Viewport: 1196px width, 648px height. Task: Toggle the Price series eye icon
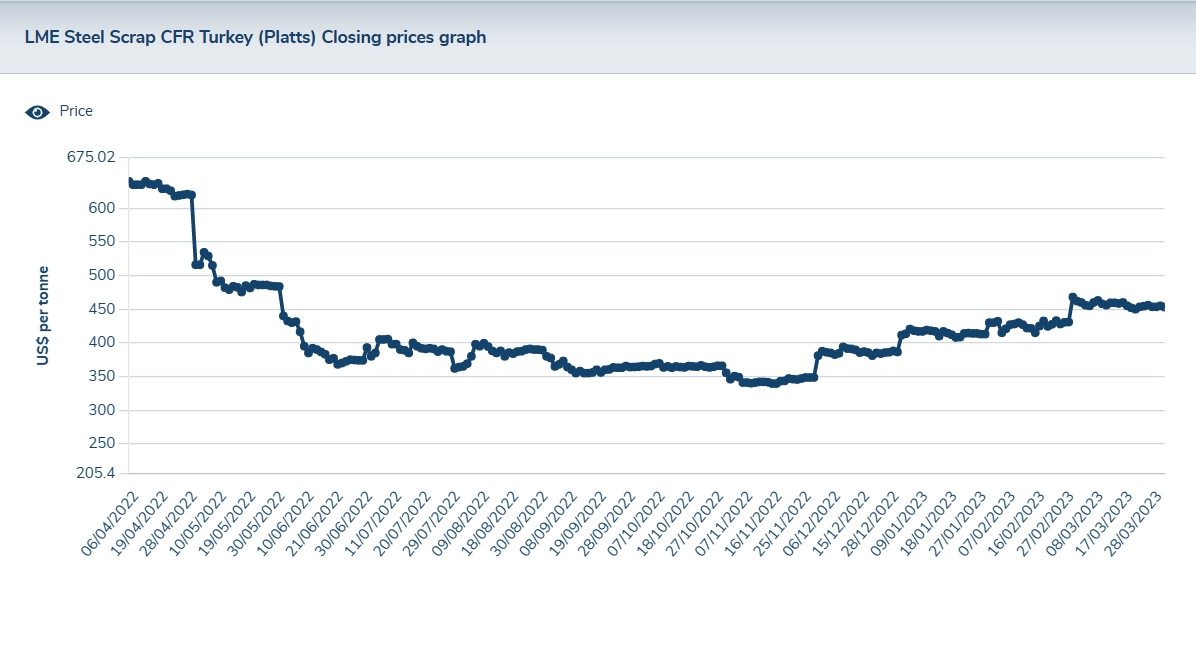coord(37,112)
